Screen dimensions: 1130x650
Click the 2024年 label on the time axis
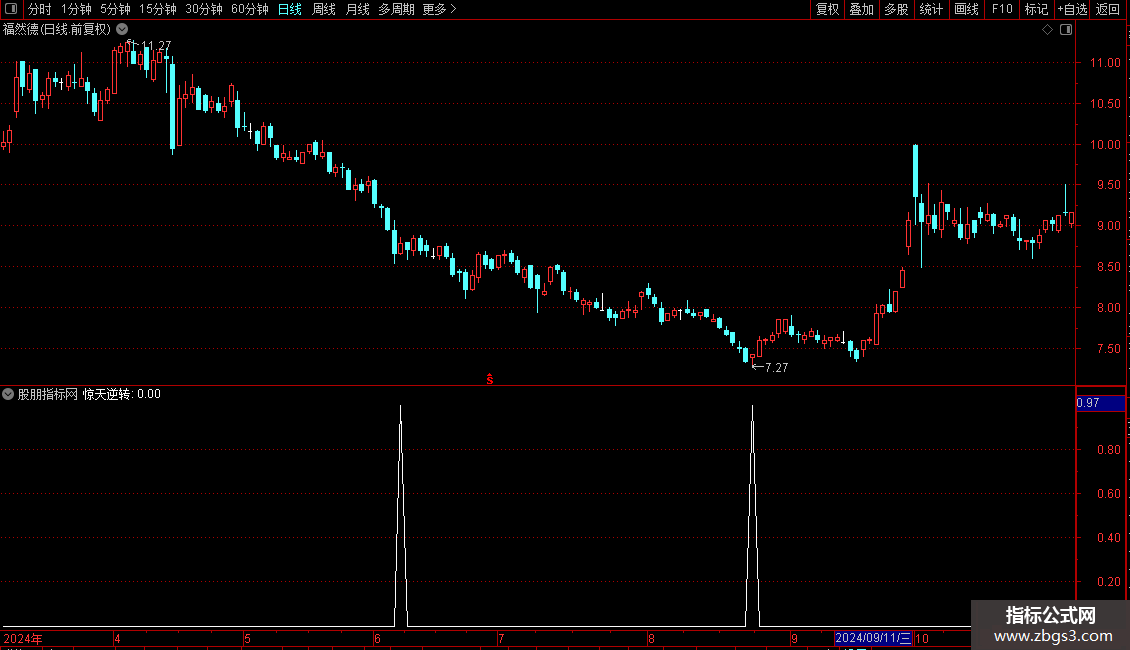[23, 638]
